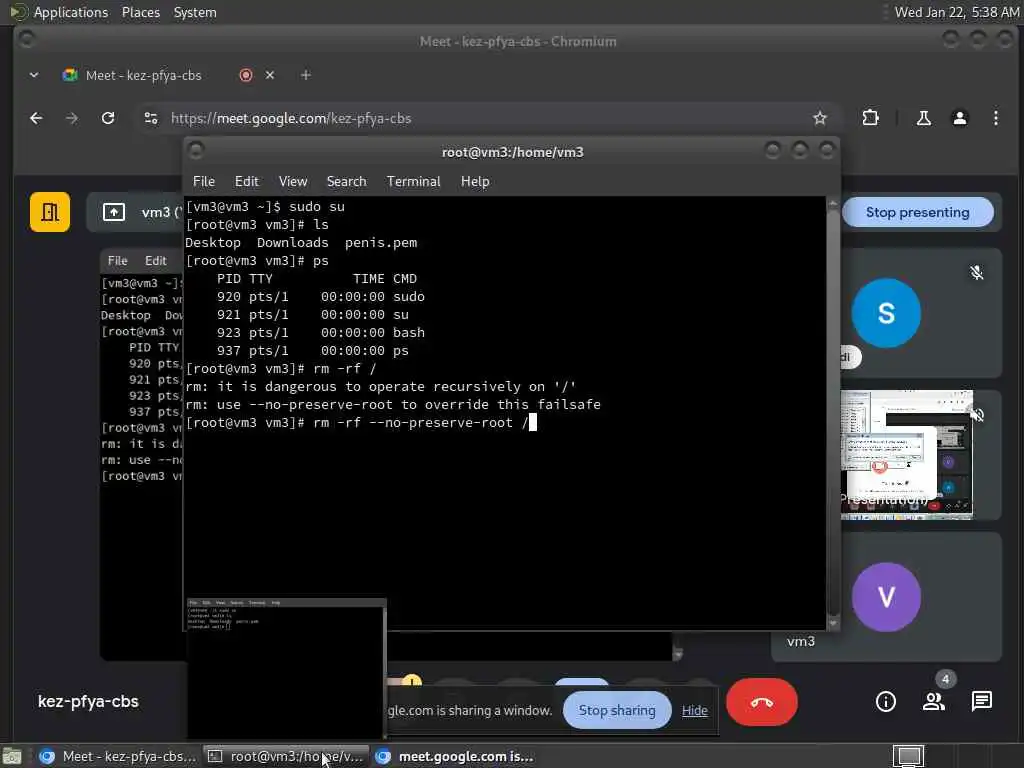Click the penis.pem filename in terminal output
This screenshot has height=768, width=1024.
[x=381, y=242]
